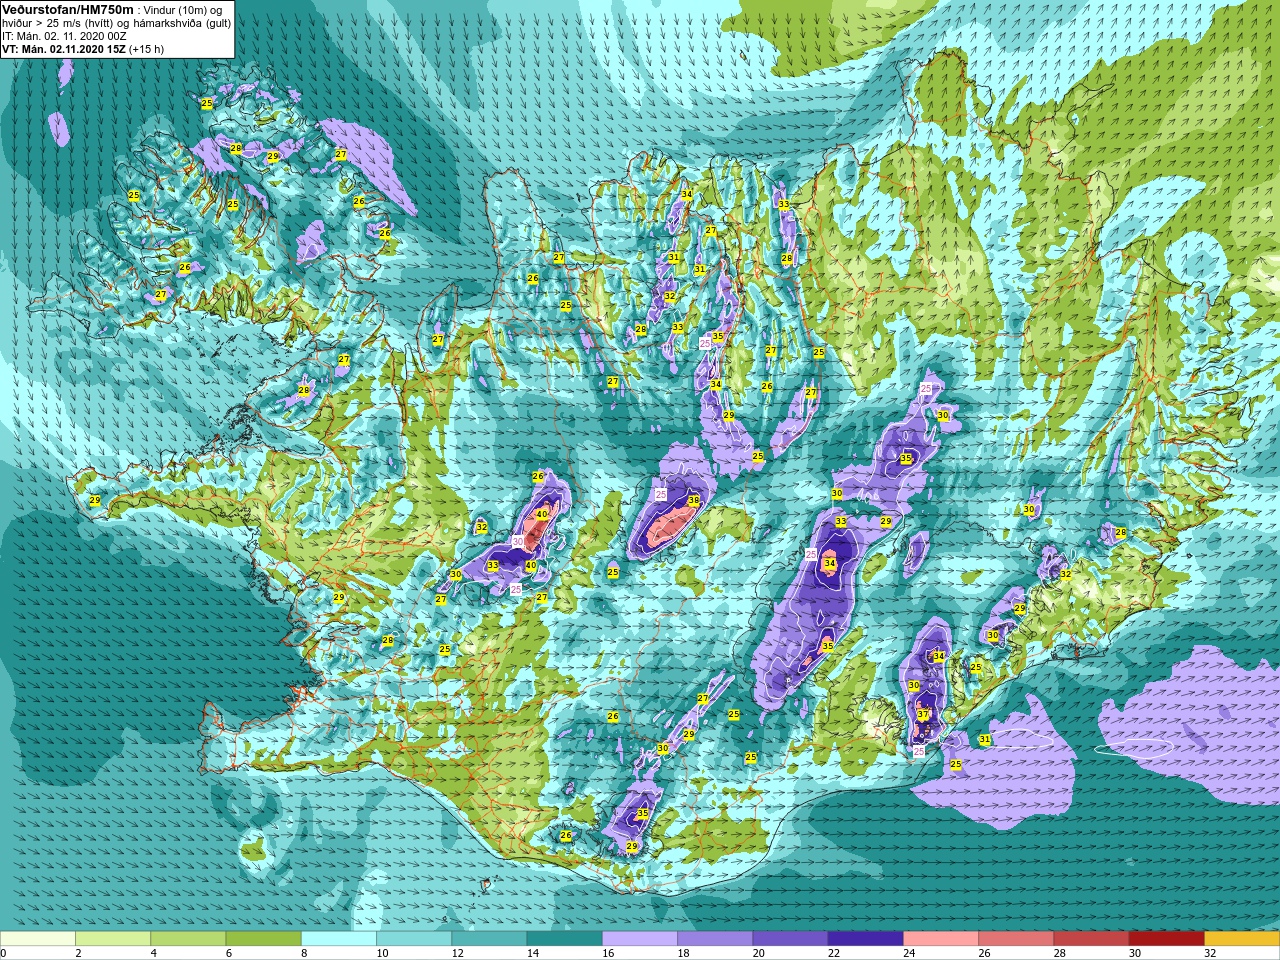Click the yellow 38 peak gust label

coord(694,500)
